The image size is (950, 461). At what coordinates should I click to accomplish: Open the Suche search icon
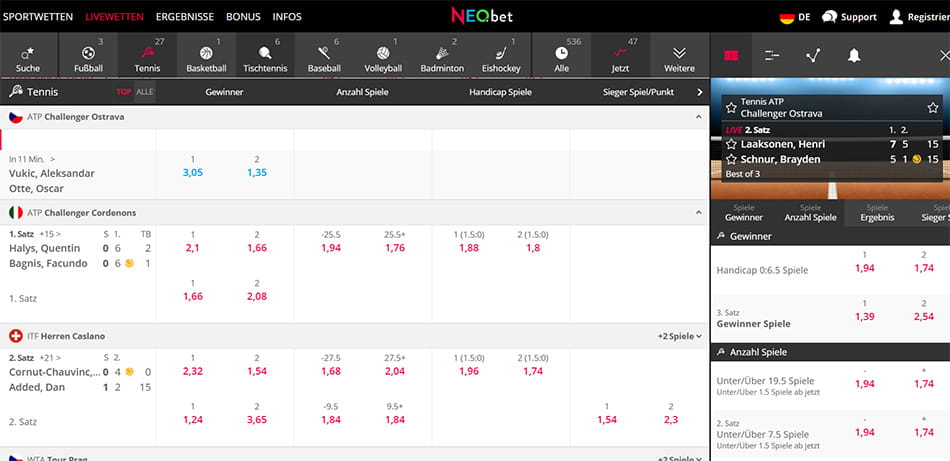pos(28,55)
